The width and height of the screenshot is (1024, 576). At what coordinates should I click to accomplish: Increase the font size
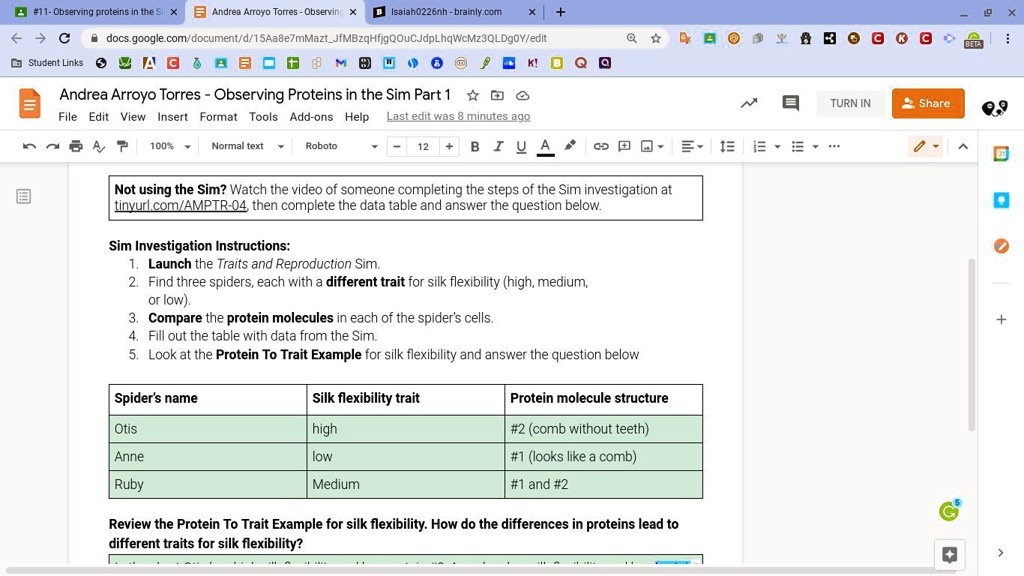449,146
